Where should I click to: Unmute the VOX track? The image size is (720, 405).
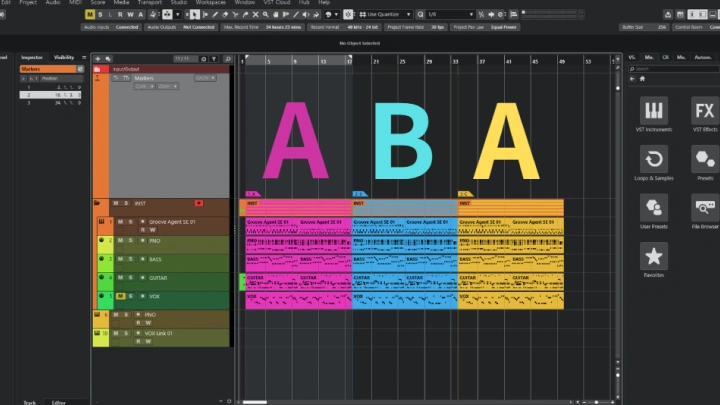[x=120, y=296]
